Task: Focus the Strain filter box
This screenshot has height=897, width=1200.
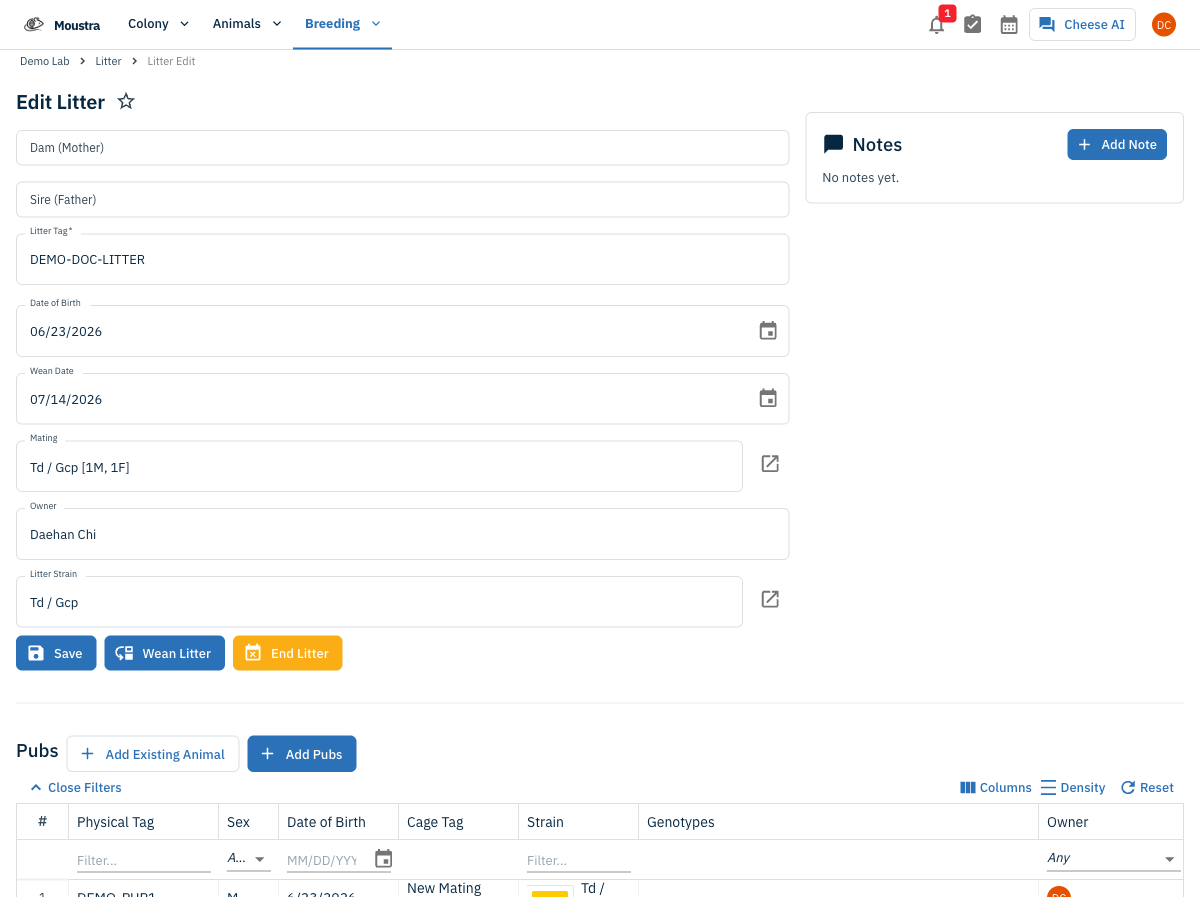Action: tap(579, 860)
